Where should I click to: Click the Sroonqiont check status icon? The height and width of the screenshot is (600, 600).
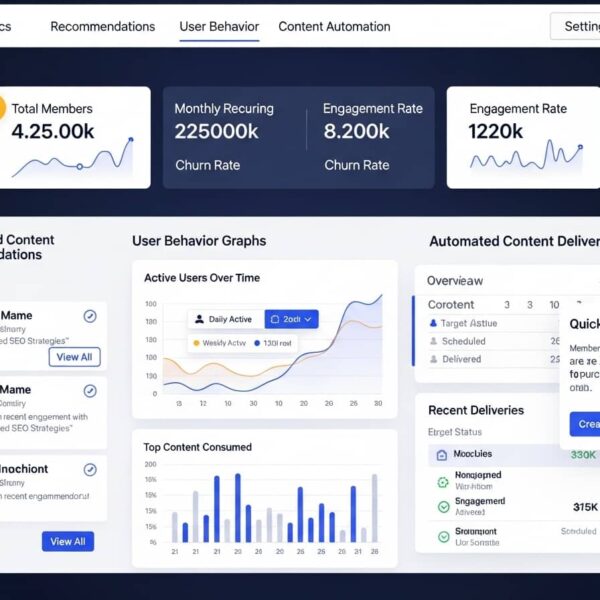(443, 537)
